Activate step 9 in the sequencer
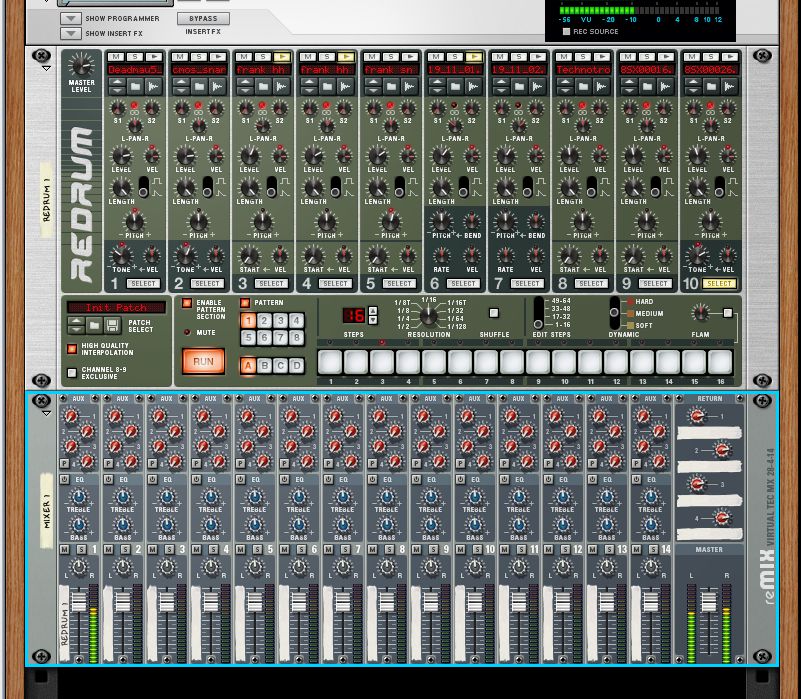The height and width of the screenshot is (699, 801). 538,362
